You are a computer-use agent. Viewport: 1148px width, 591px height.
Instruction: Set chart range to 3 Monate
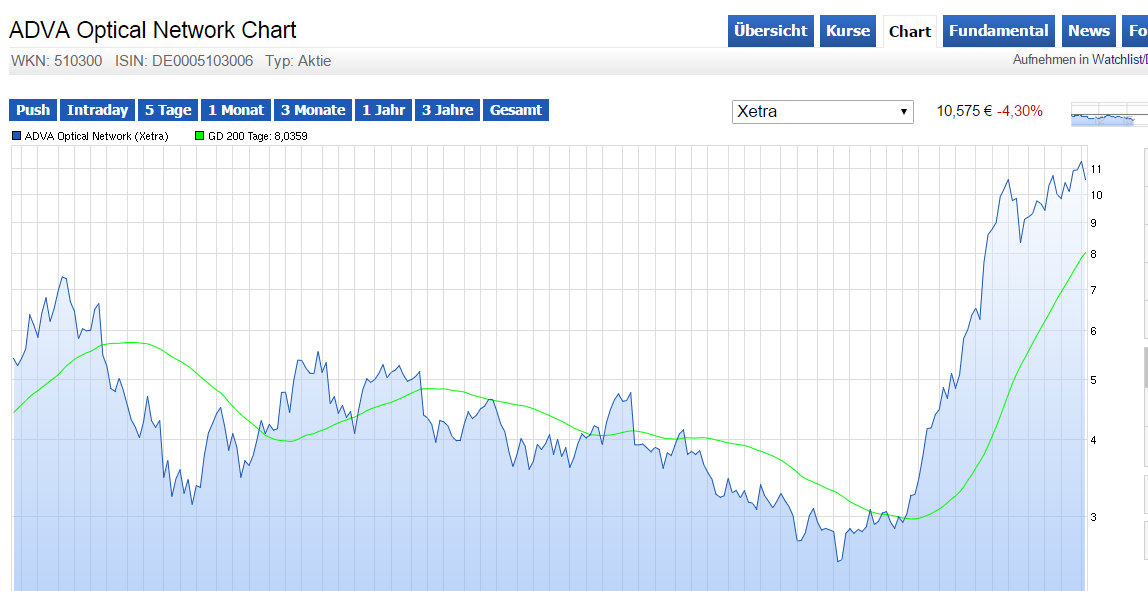coord(313,110)
